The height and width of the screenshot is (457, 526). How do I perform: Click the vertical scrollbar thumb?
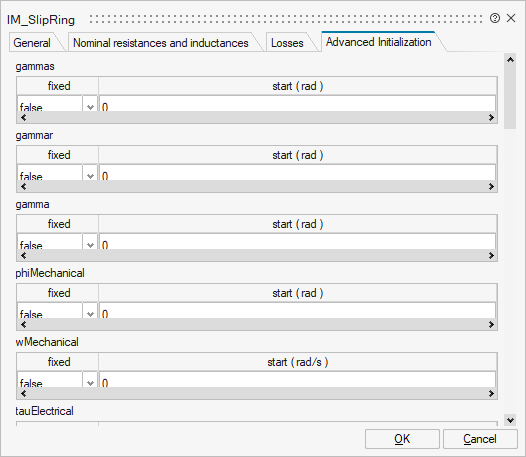coord(510,97)
